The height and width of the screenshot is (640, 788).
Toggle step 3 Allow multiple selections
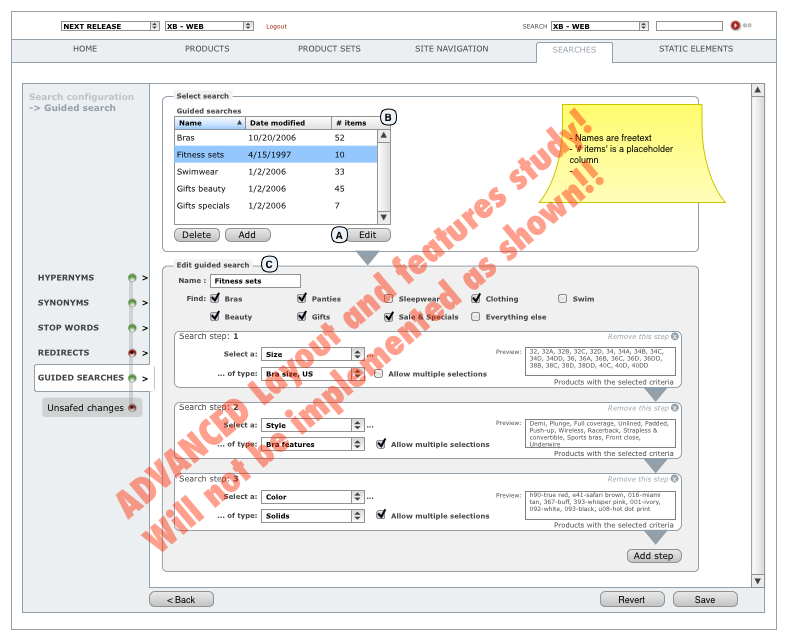(x=381, y=515)
